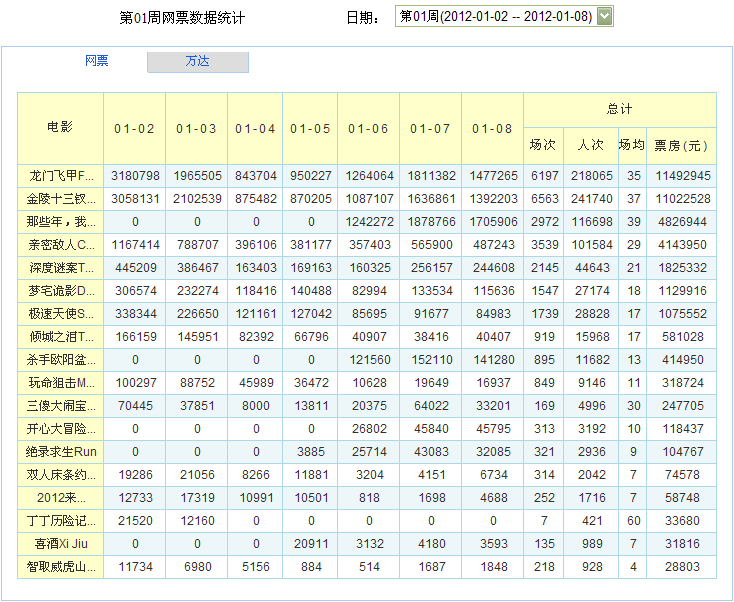Image resolution: width=734 pixels, height=602 pixels.
Task: Click the 01-06 column header
Action: pyautogui.click(x=369, y=128)
